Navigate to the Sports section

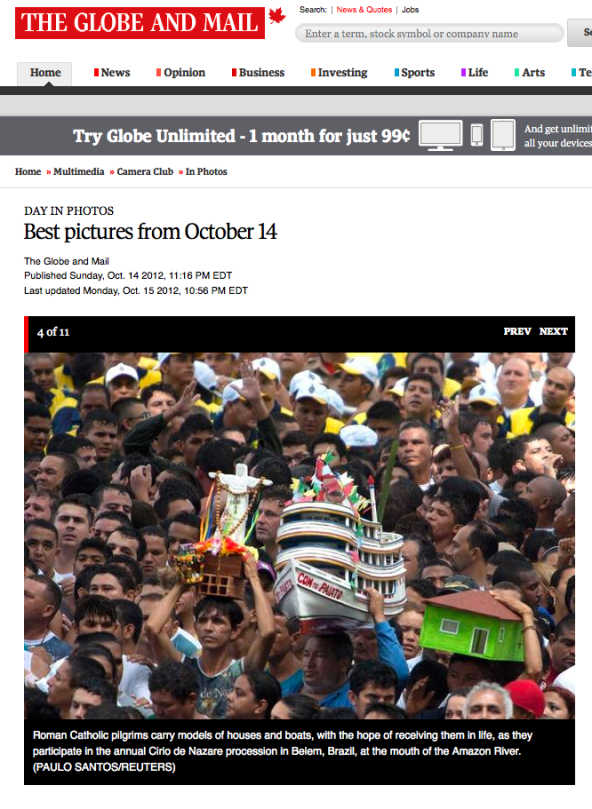coord(414,73)
